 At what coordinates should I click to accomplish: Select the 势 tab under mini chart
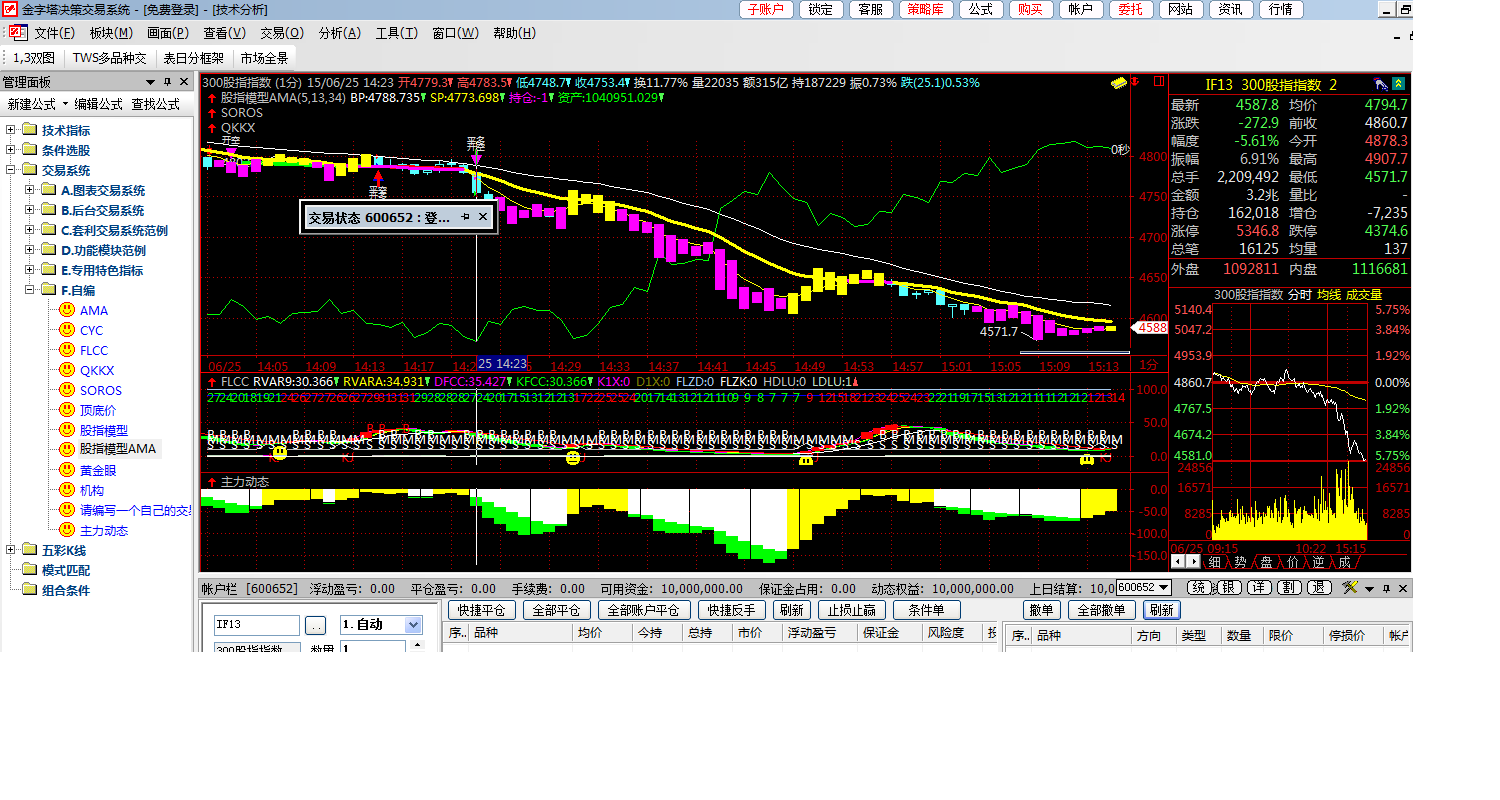(x=1241, y=562)
